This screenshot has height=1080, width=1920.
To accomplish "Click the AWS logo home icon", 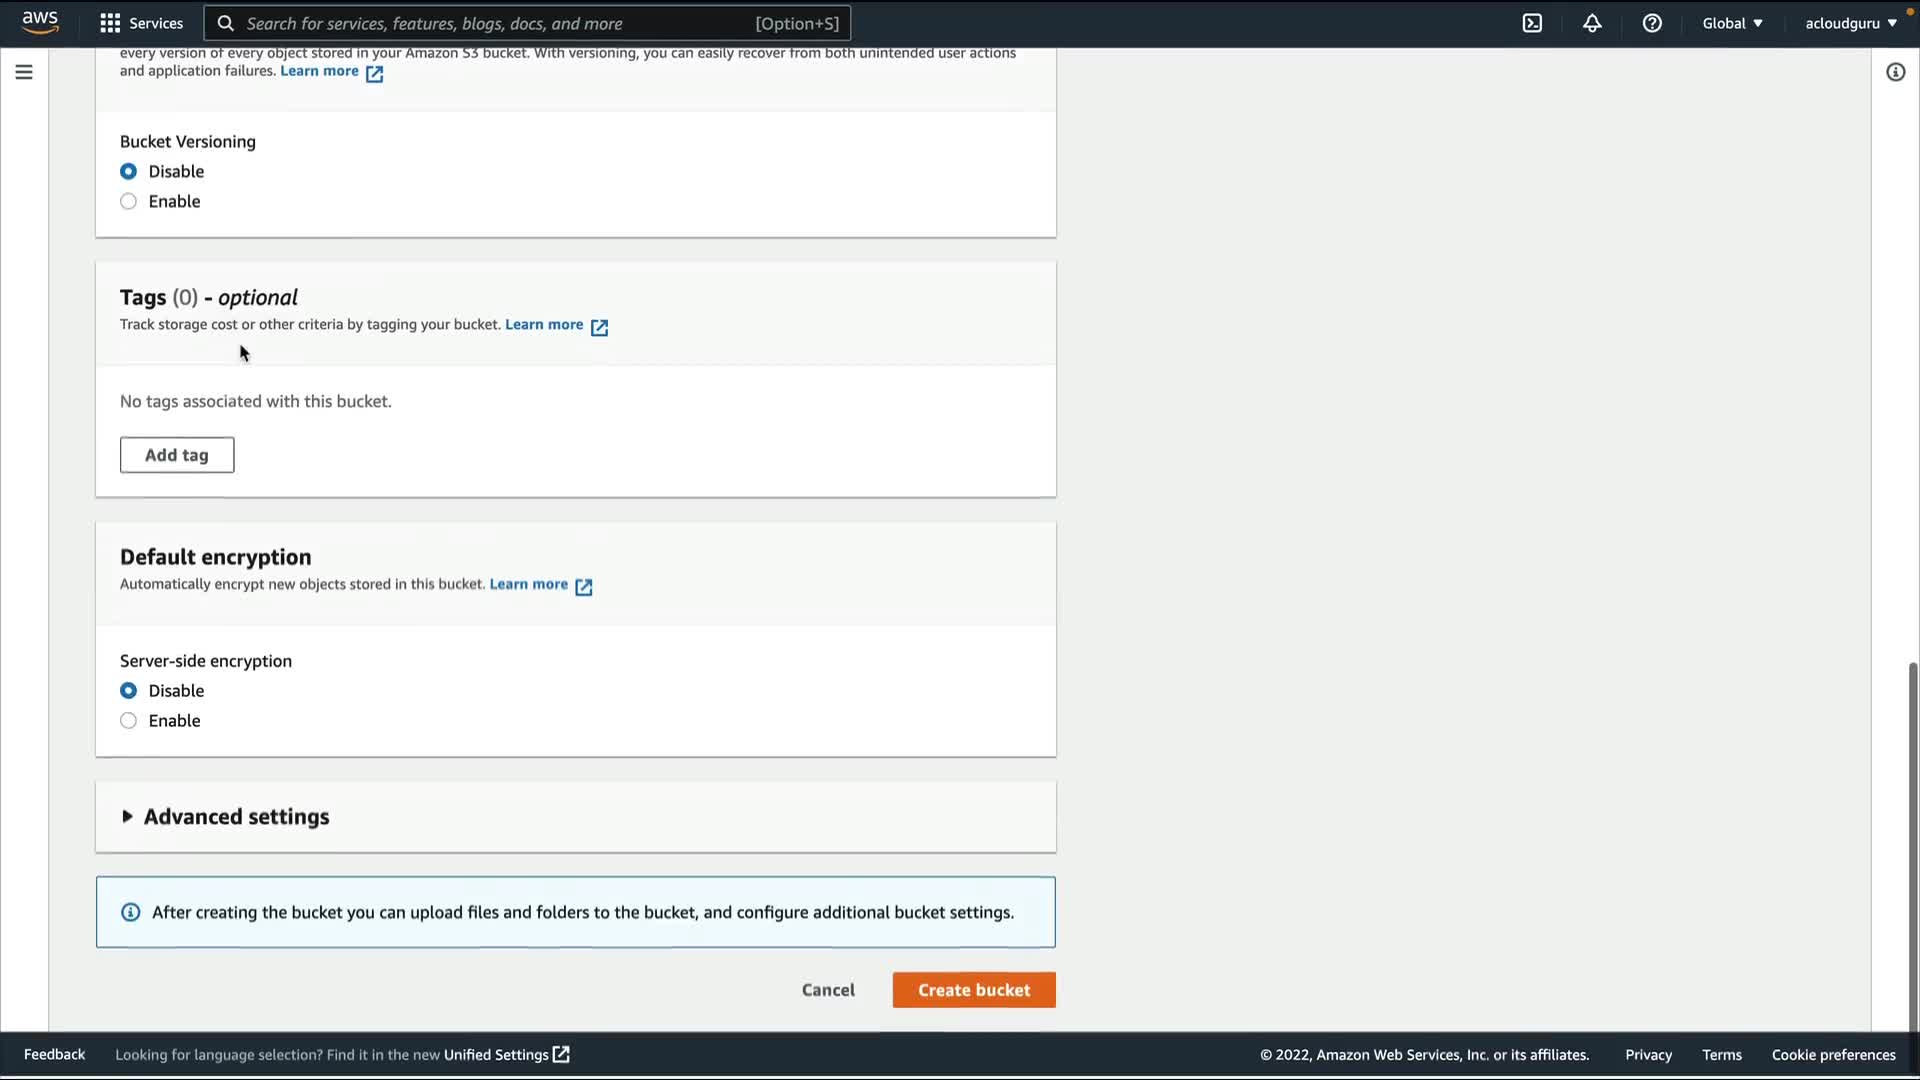I will point(40,22).
